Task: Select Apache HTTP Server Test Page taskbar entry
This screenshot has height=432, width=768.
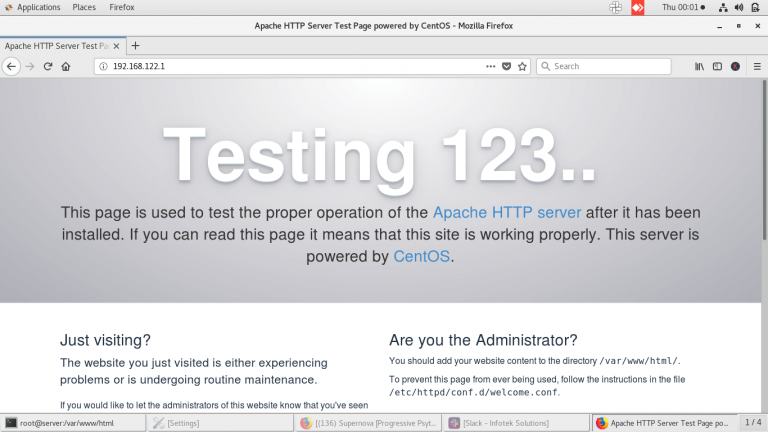Action: pyautogui.click(x=665, y=423)
